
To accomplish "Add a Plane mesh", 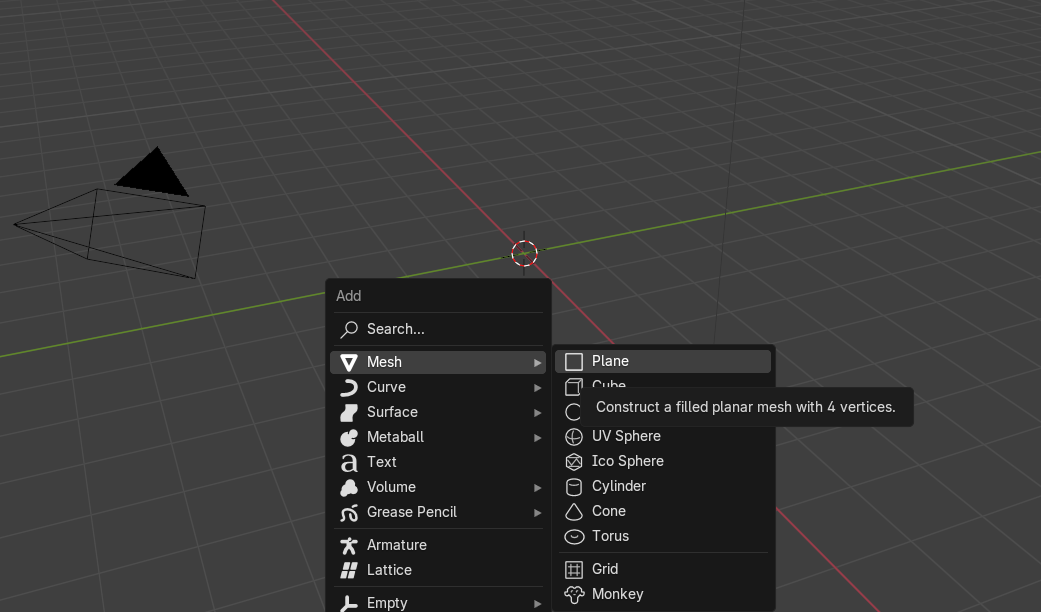I will point(663,362).
